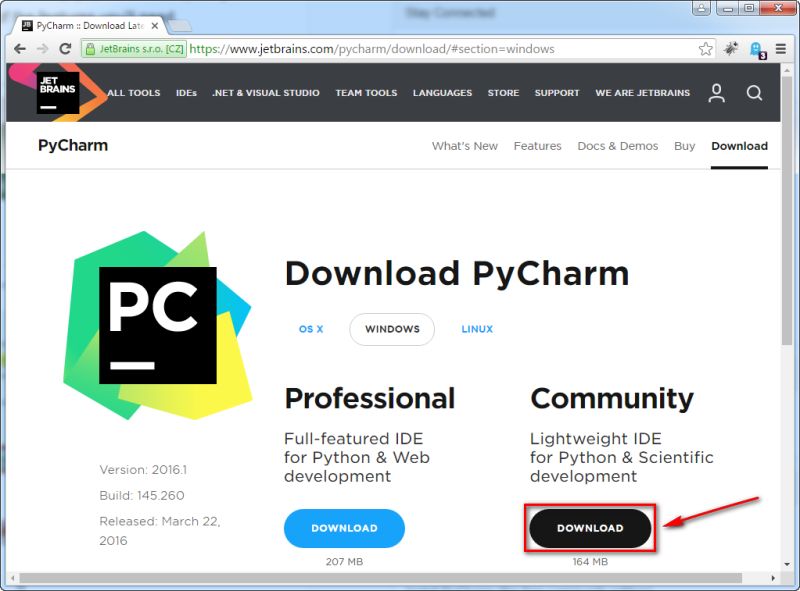The image size is (800, 591).
Task: Click inside the browser address bar
Action: click(x=400, y=47)
